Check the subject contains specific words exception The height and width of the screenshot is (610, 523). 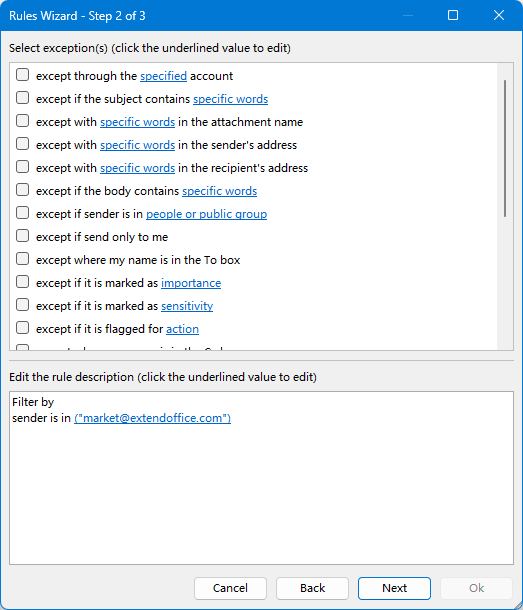click(23, 98)
